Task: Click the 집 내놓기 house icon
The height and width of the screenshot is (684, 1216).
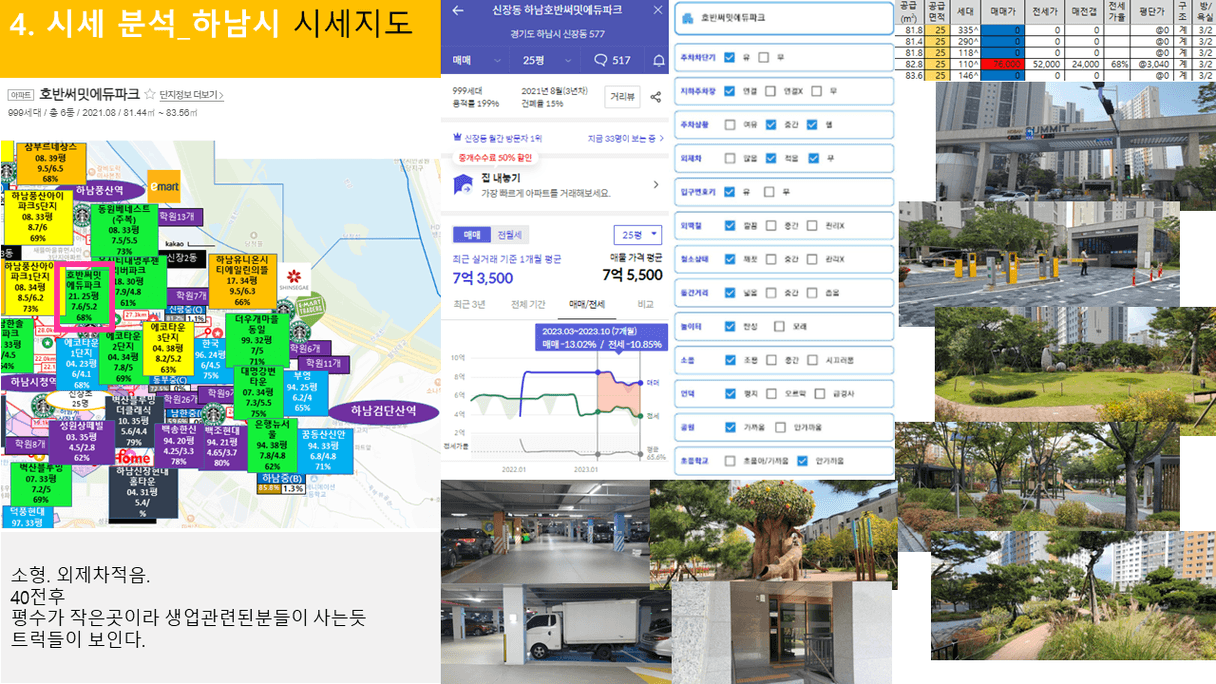Action: tap(463, 184)
